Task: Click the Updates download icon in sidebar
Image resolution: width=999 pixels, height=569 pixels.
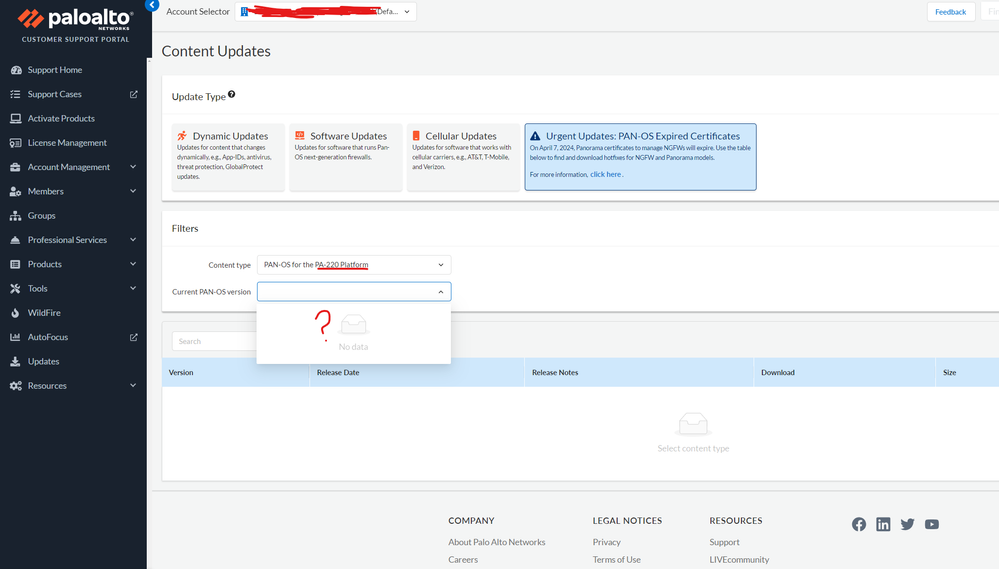Action: pyautogui.click(x=15, y=361)
